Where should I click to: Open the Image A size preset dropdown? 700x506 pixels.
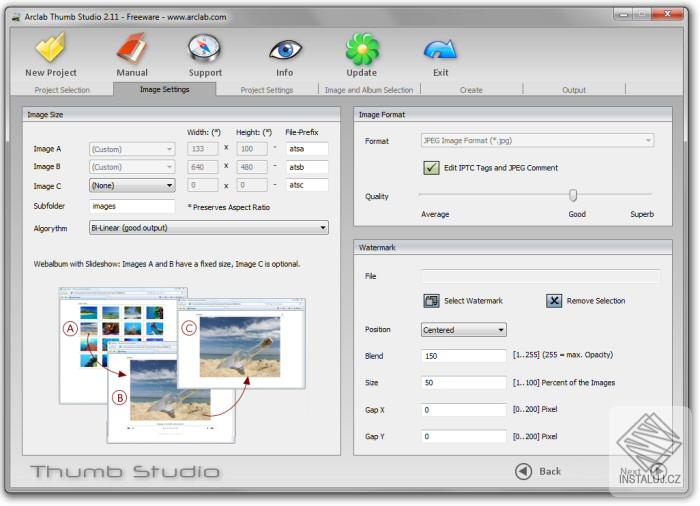[x=132, y=149]
